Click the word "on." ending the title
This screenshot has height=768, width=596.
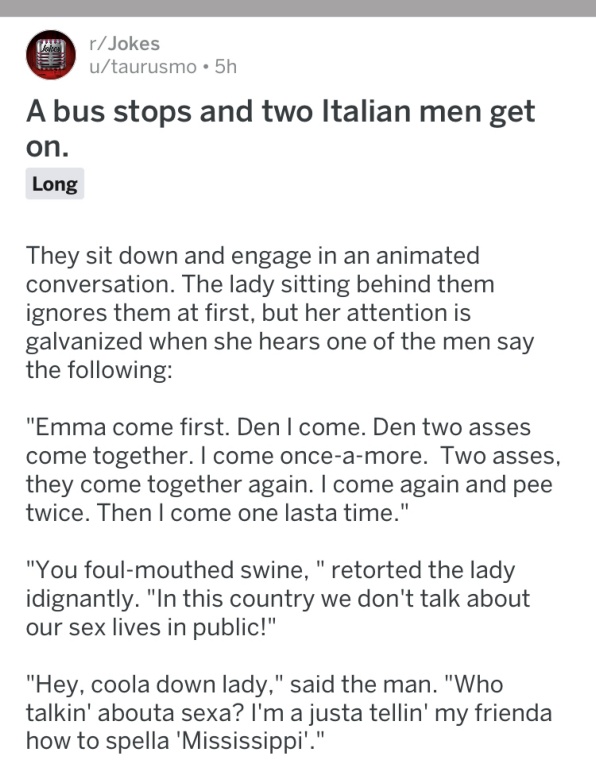click(48, 146)
